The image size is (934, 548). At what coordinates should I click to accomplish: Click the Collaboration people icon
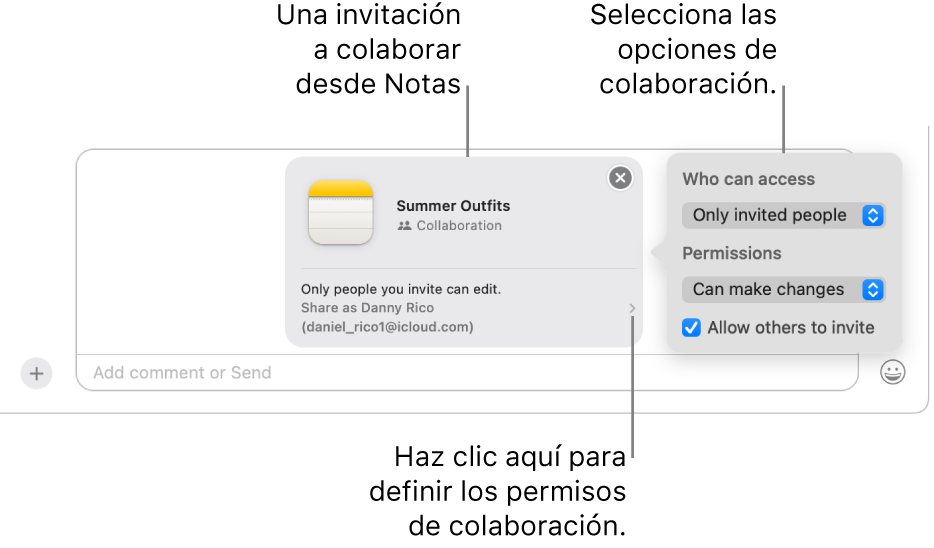[x=404, y=226]
